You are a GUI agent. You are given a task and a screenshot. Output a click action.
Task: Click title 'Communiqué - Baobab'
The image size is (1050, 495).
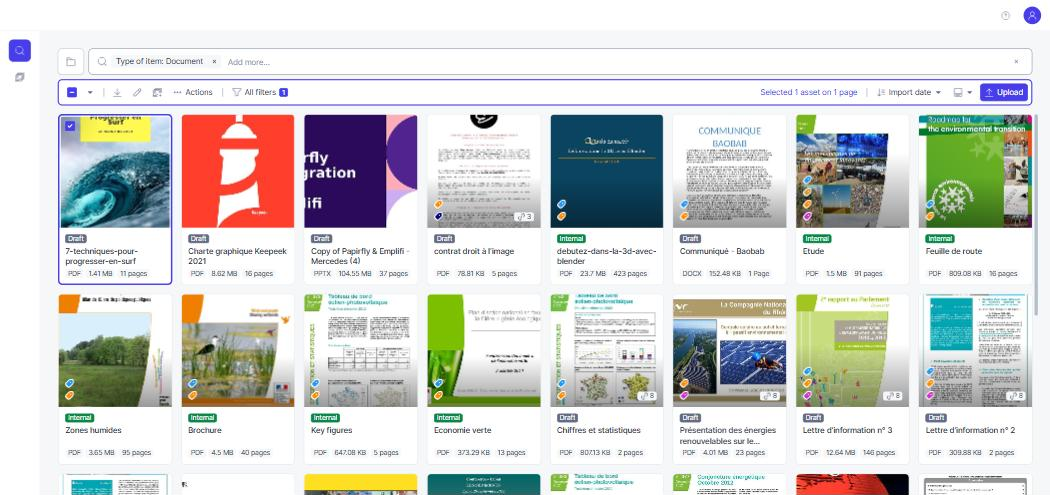pyautogui.click(x=722, y=251)
